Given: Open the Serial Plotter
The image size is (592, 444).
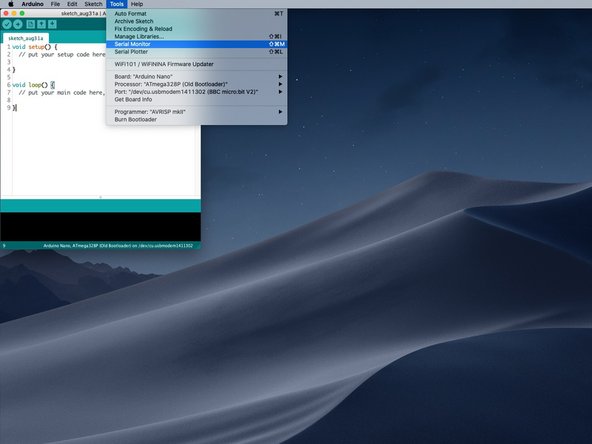Looking at the screenshot, I should (x=196, y=52).
